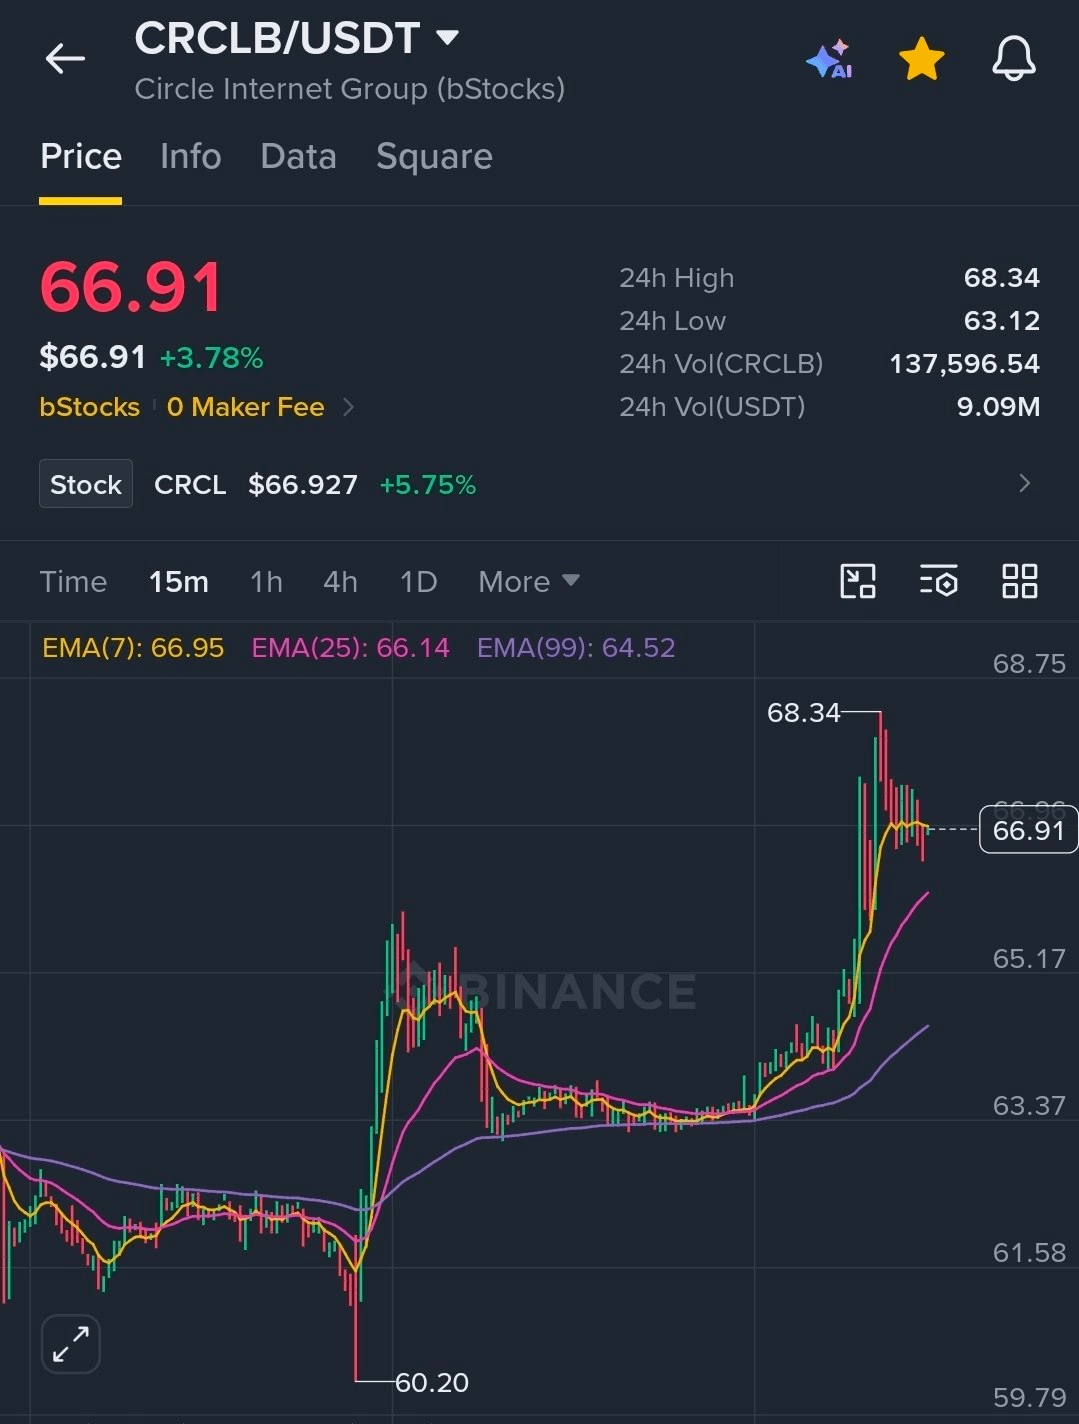Select the 1h chart interval
This screenshot has width=1079, height=1424.
[x=266, y=582]
